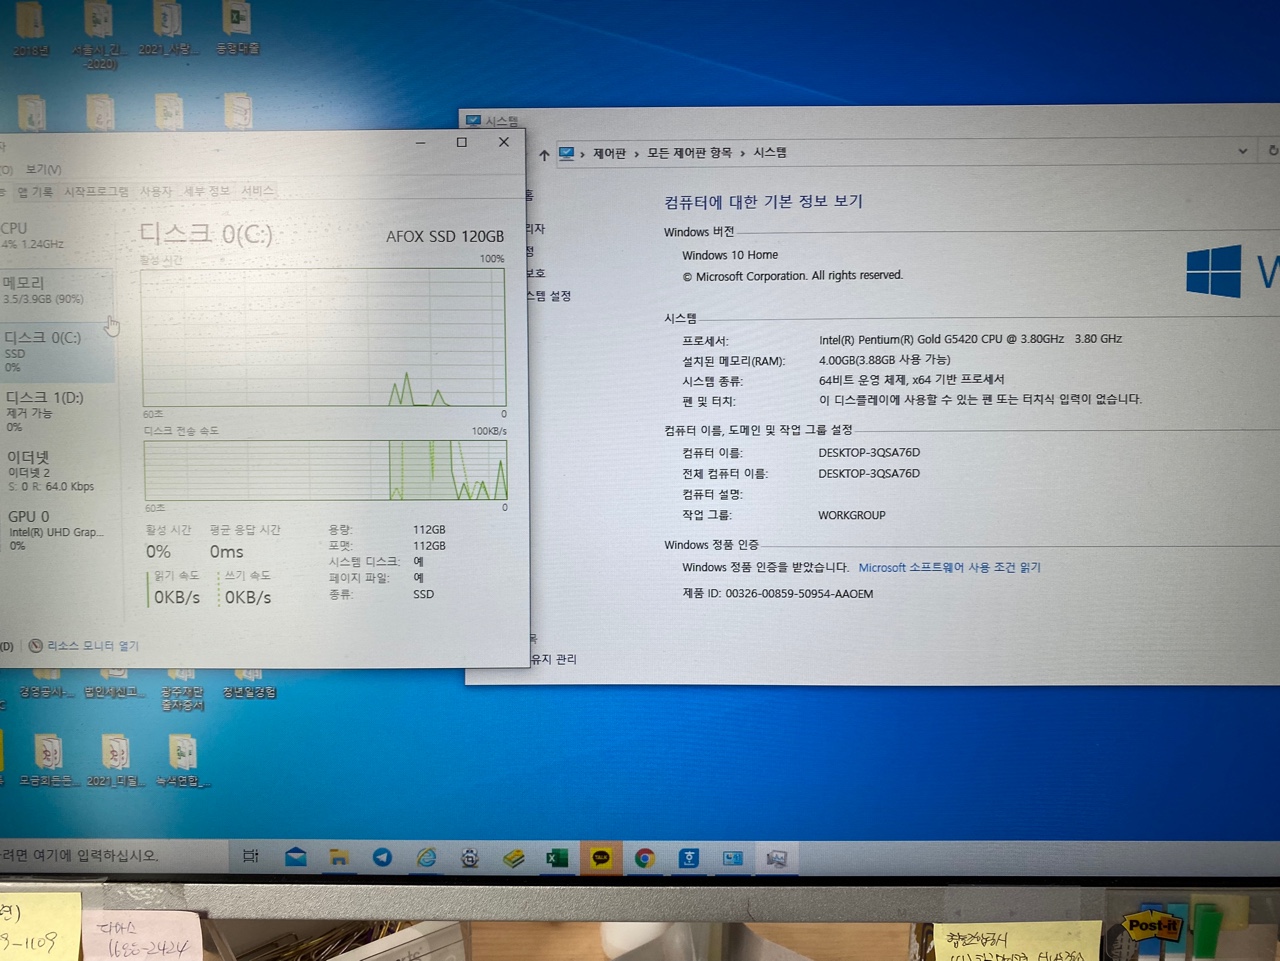Select the 정년일경험 desktop icon

point(249,684)
